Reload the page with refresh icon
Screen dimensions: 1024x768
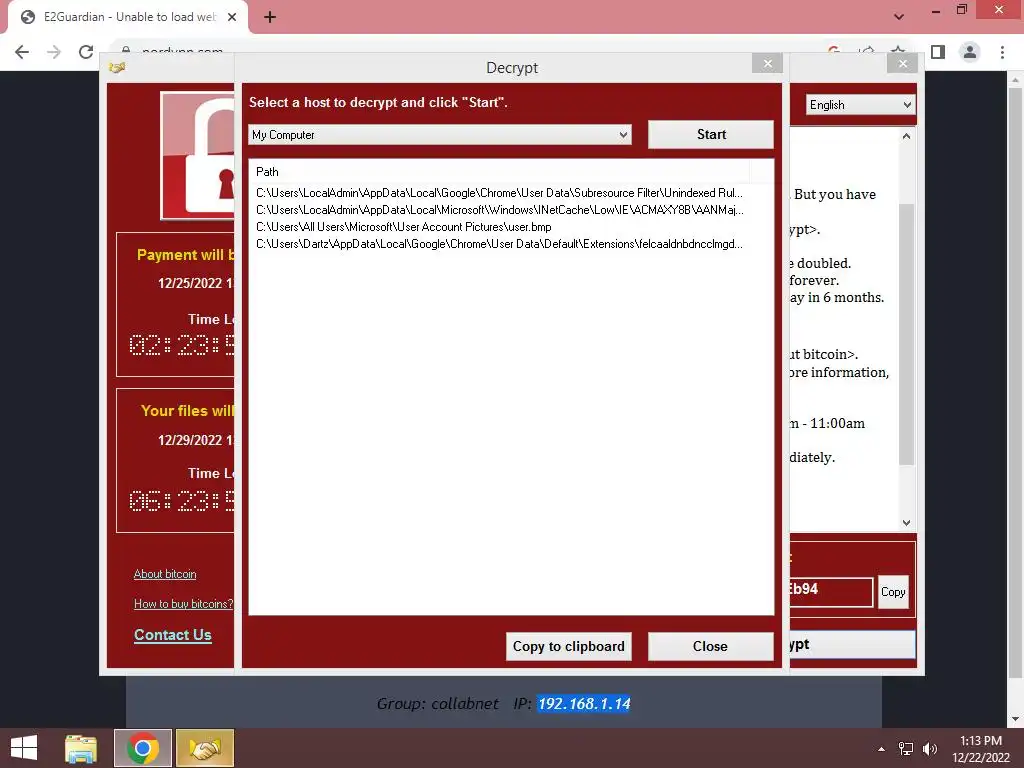86,52
